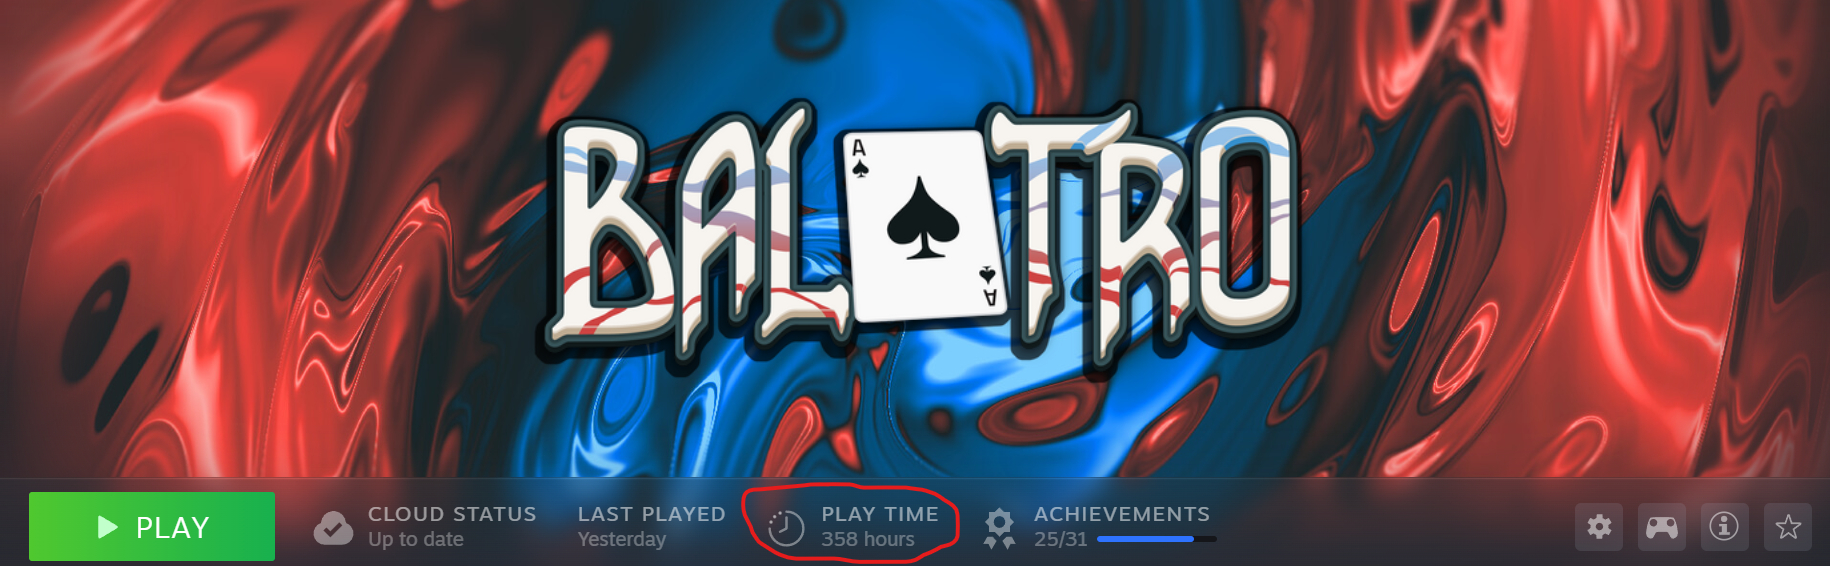The width and height of the screenshot is (1830, 566).
Task: Open controller layout gamepad icon
Action: click(1662, 527)
